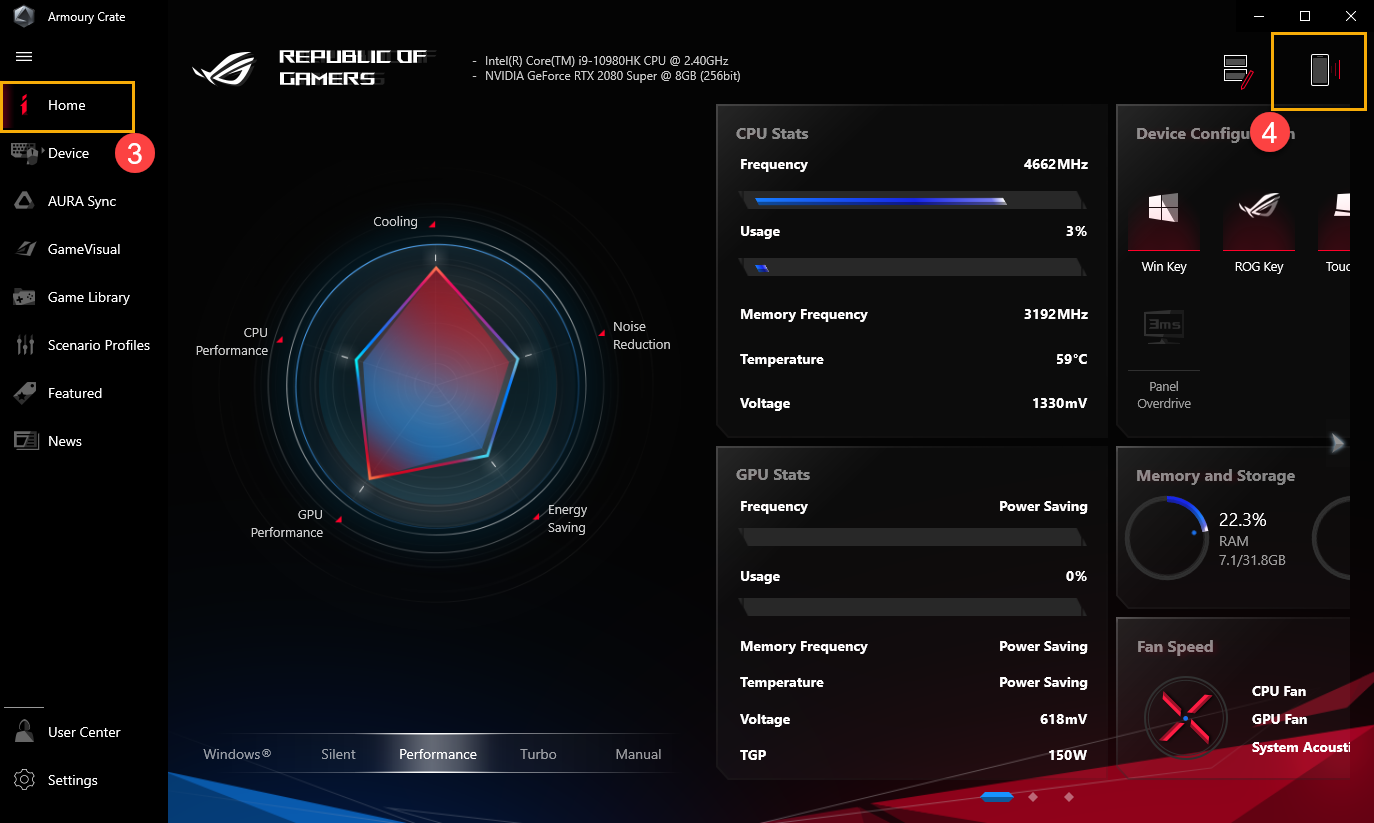Click the GPU Usage progress bar
The image size is (1374, 823).
tap(912, 607)
